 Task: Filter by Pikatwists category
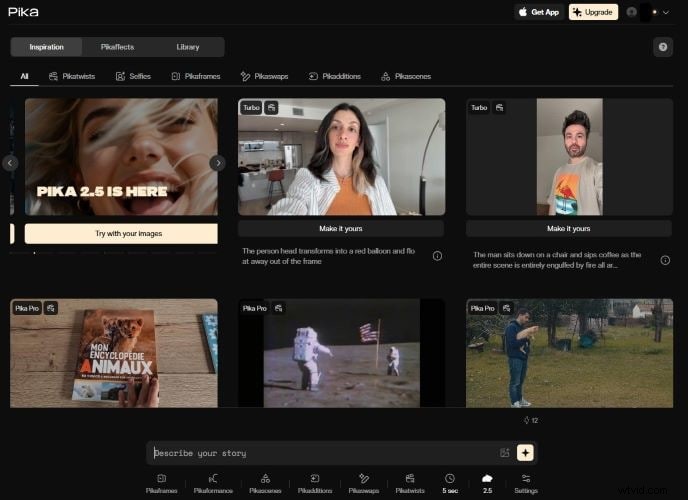click(x=72, y=76)
